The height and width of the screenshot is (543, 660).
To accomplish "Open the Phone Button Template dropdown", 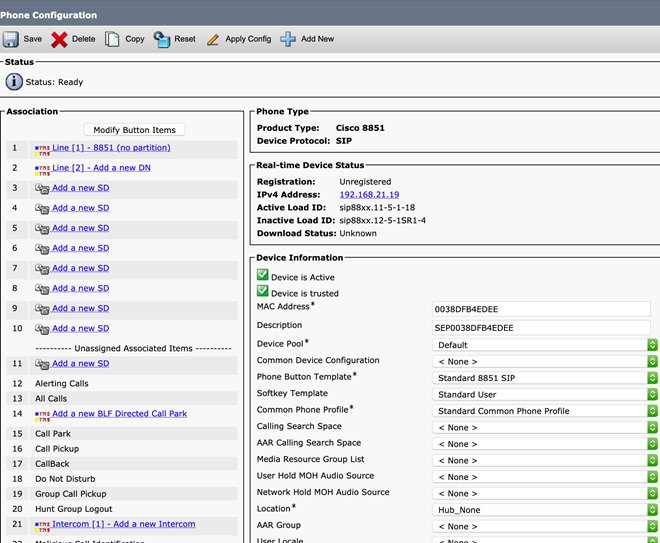I will (545, 378).
